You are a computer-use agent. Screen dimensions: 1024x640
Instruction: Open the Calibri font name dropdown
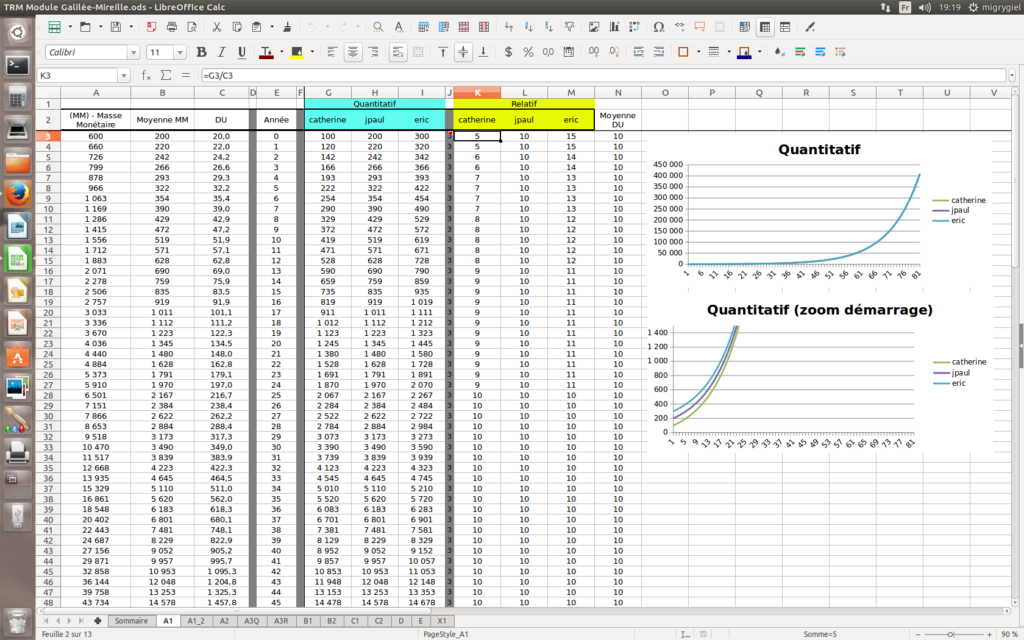pyautogui.click(x=133, y=52)
